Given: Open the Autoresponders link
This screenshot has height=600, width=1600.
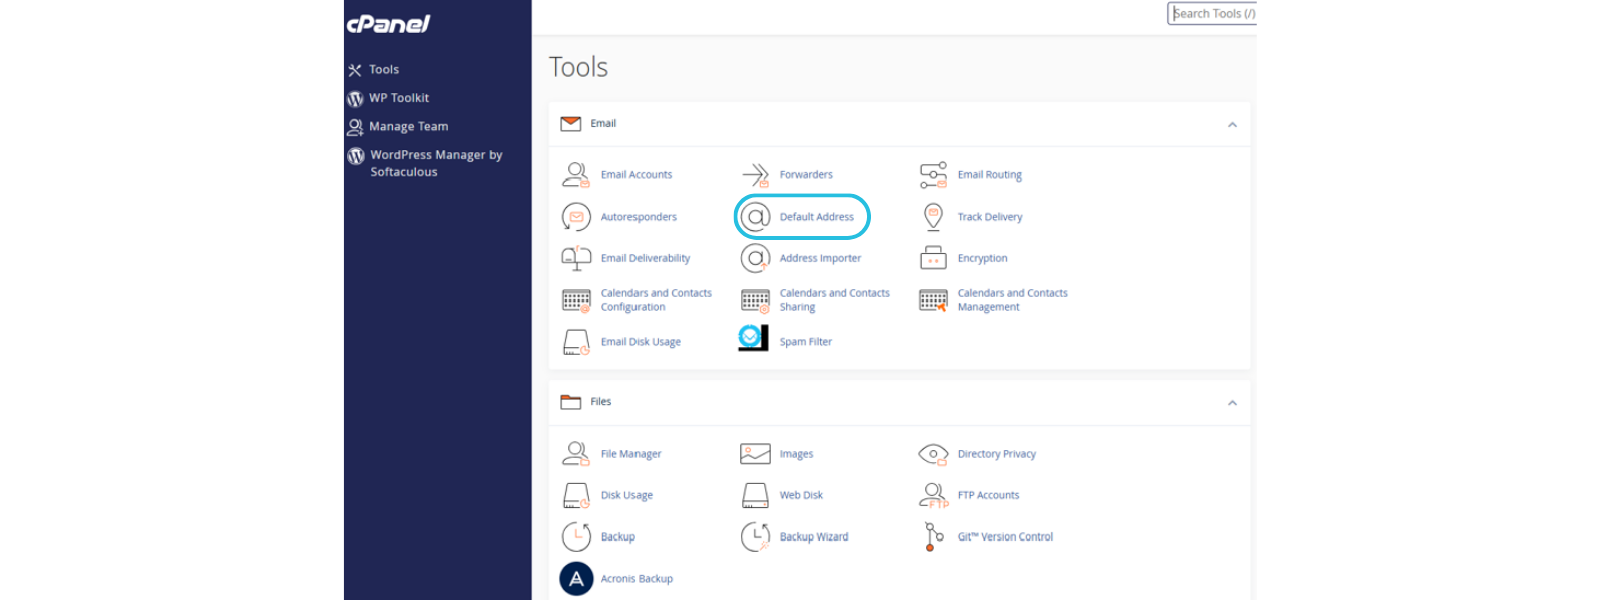Looking at the screenshot, I should point(639,217).
